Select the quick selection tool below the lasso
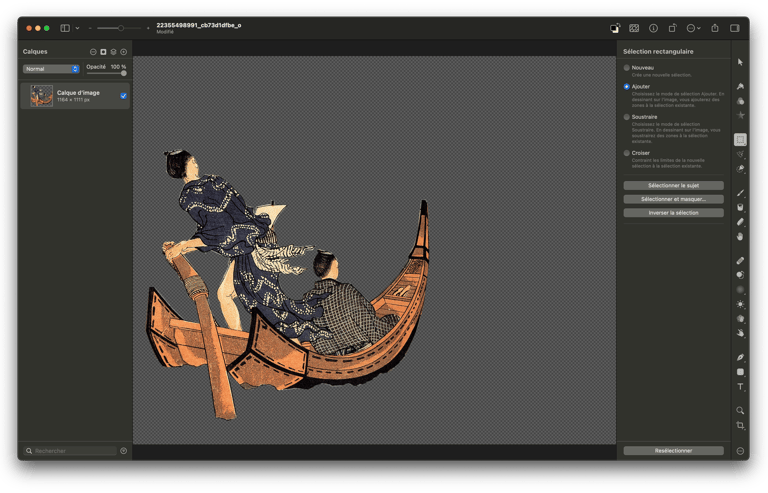This screenshot has height=493, width=768. point(740,169)
